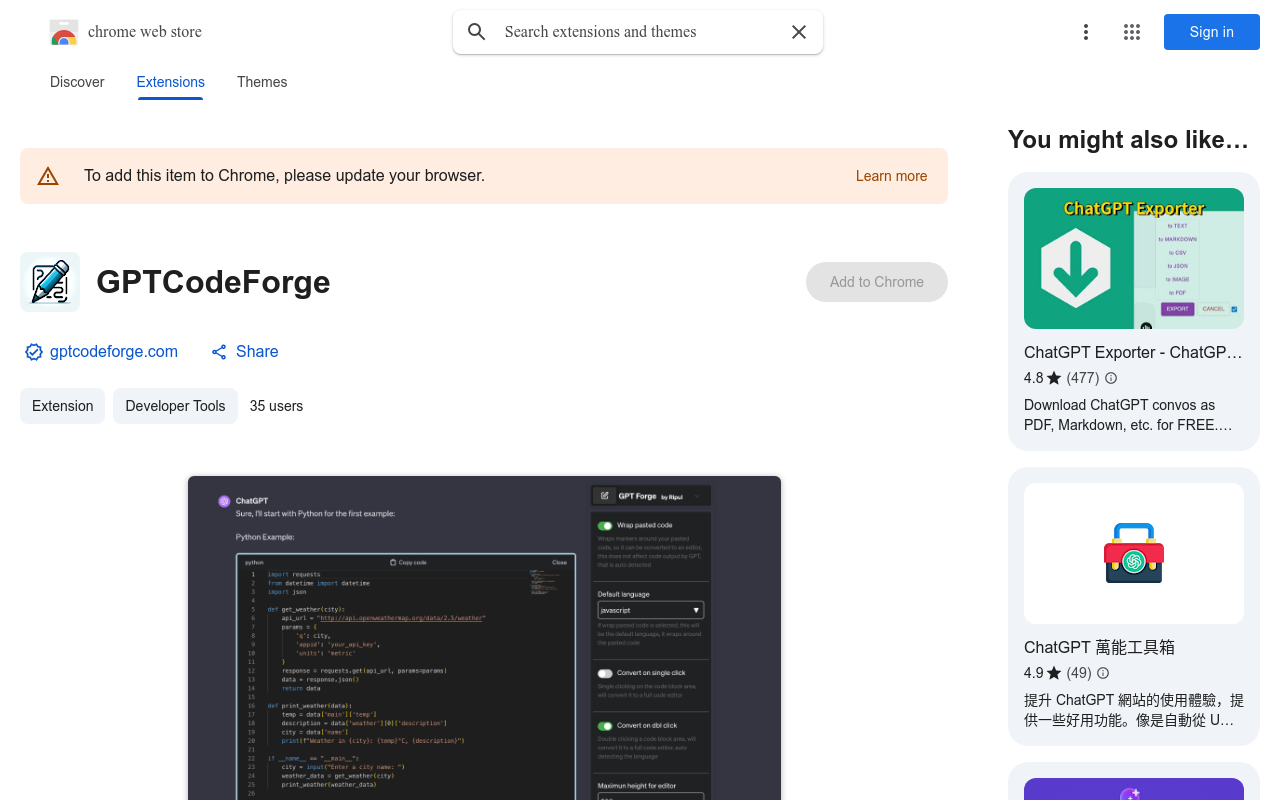The height and width of the screenshot is (800, 1280).
Task: Toggle Convert on single click in screenshot
Action: pos(605,673)
